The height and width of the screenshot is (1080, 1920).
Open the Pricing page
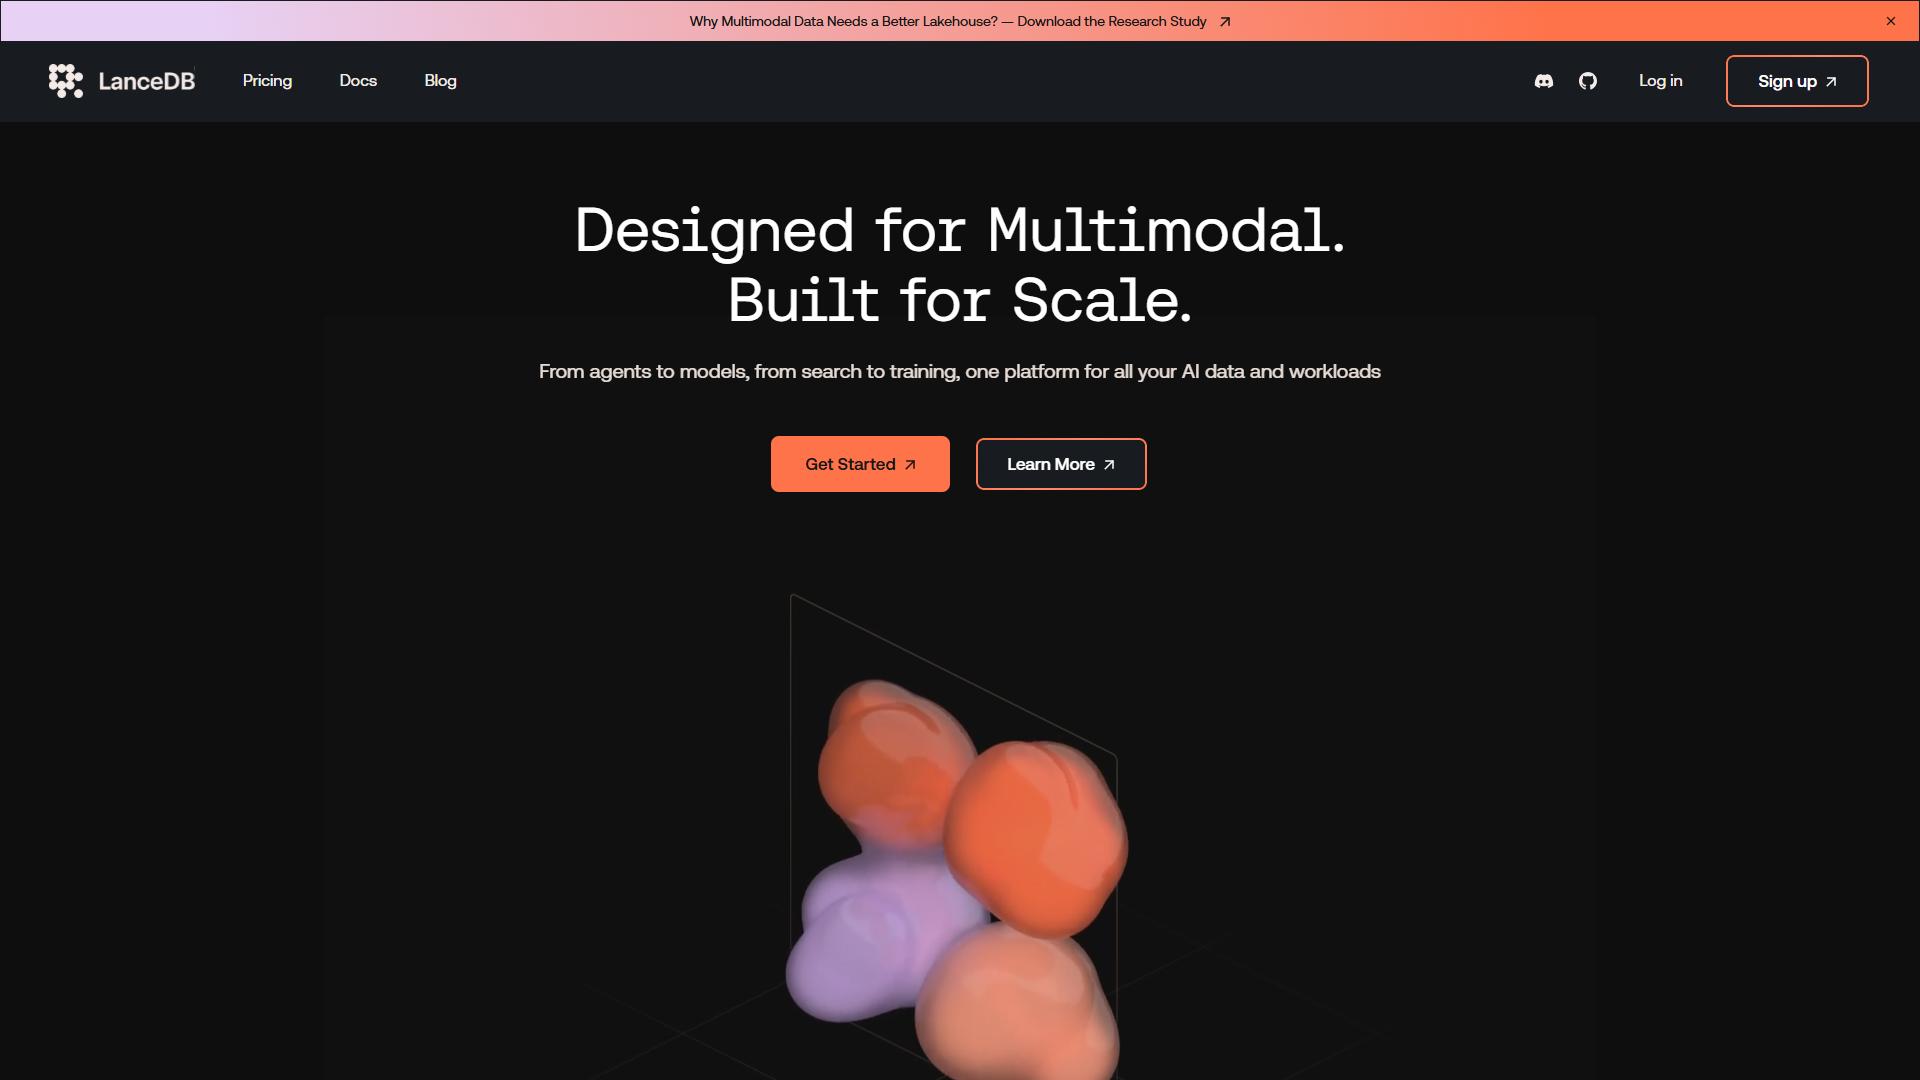pos(267,81)
